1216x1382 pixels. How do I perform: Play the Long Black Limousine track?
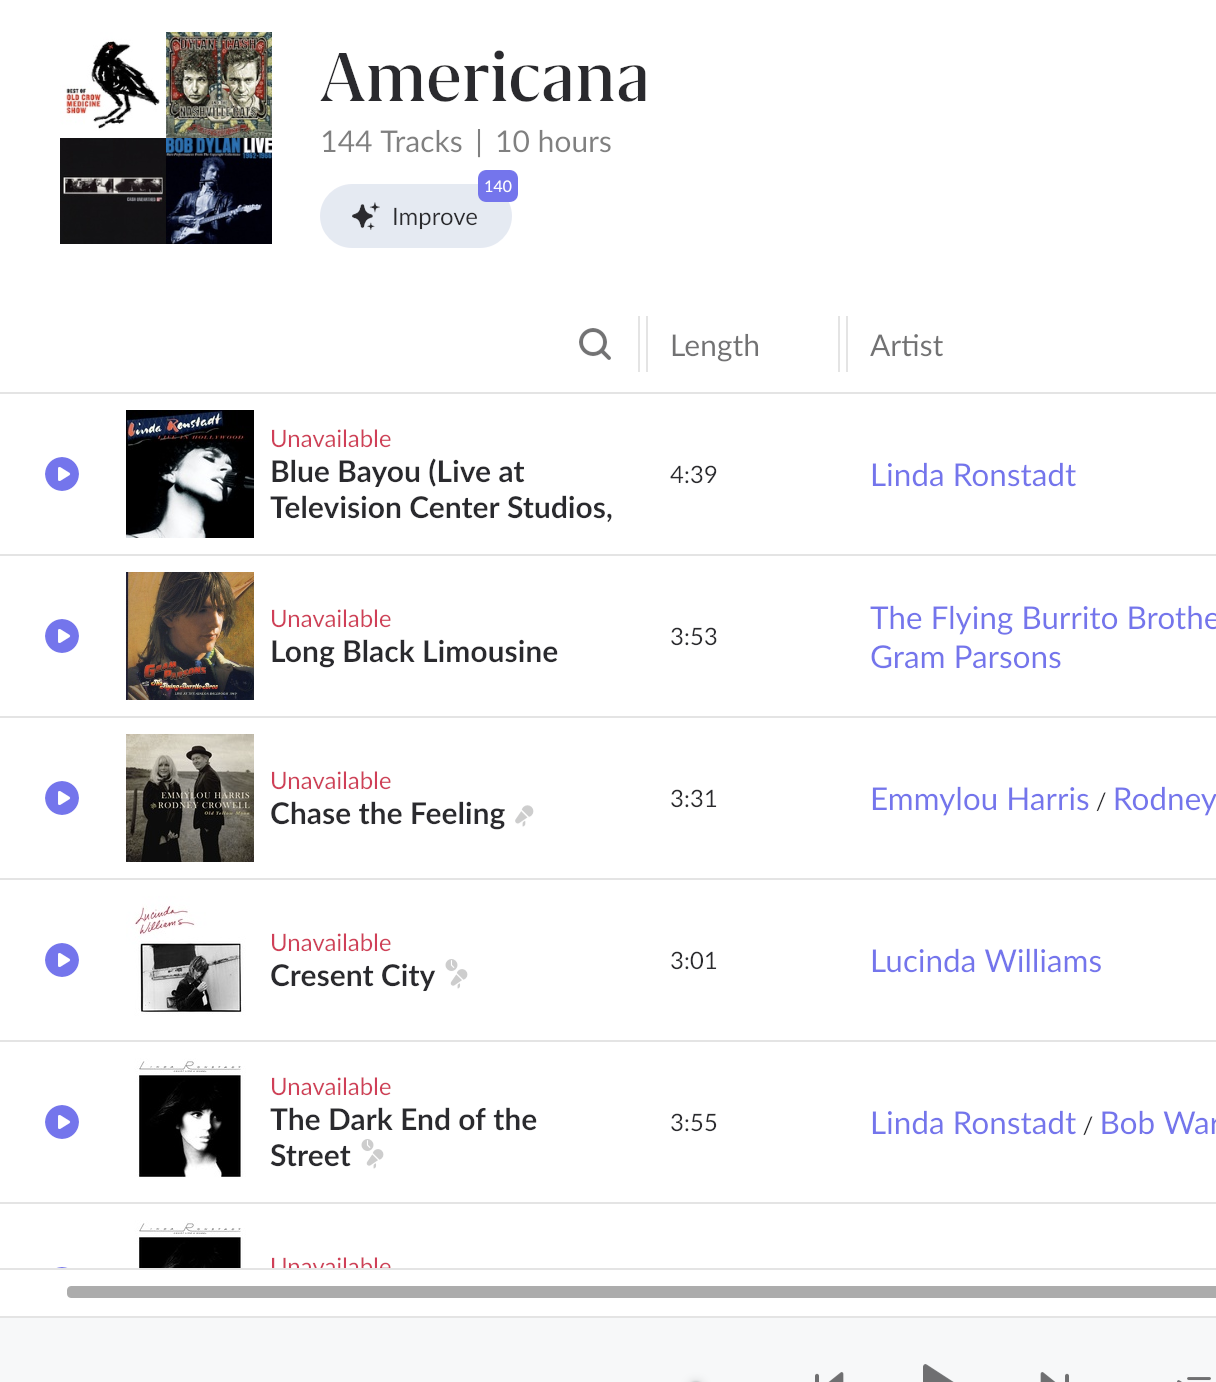tap(62, 636)
